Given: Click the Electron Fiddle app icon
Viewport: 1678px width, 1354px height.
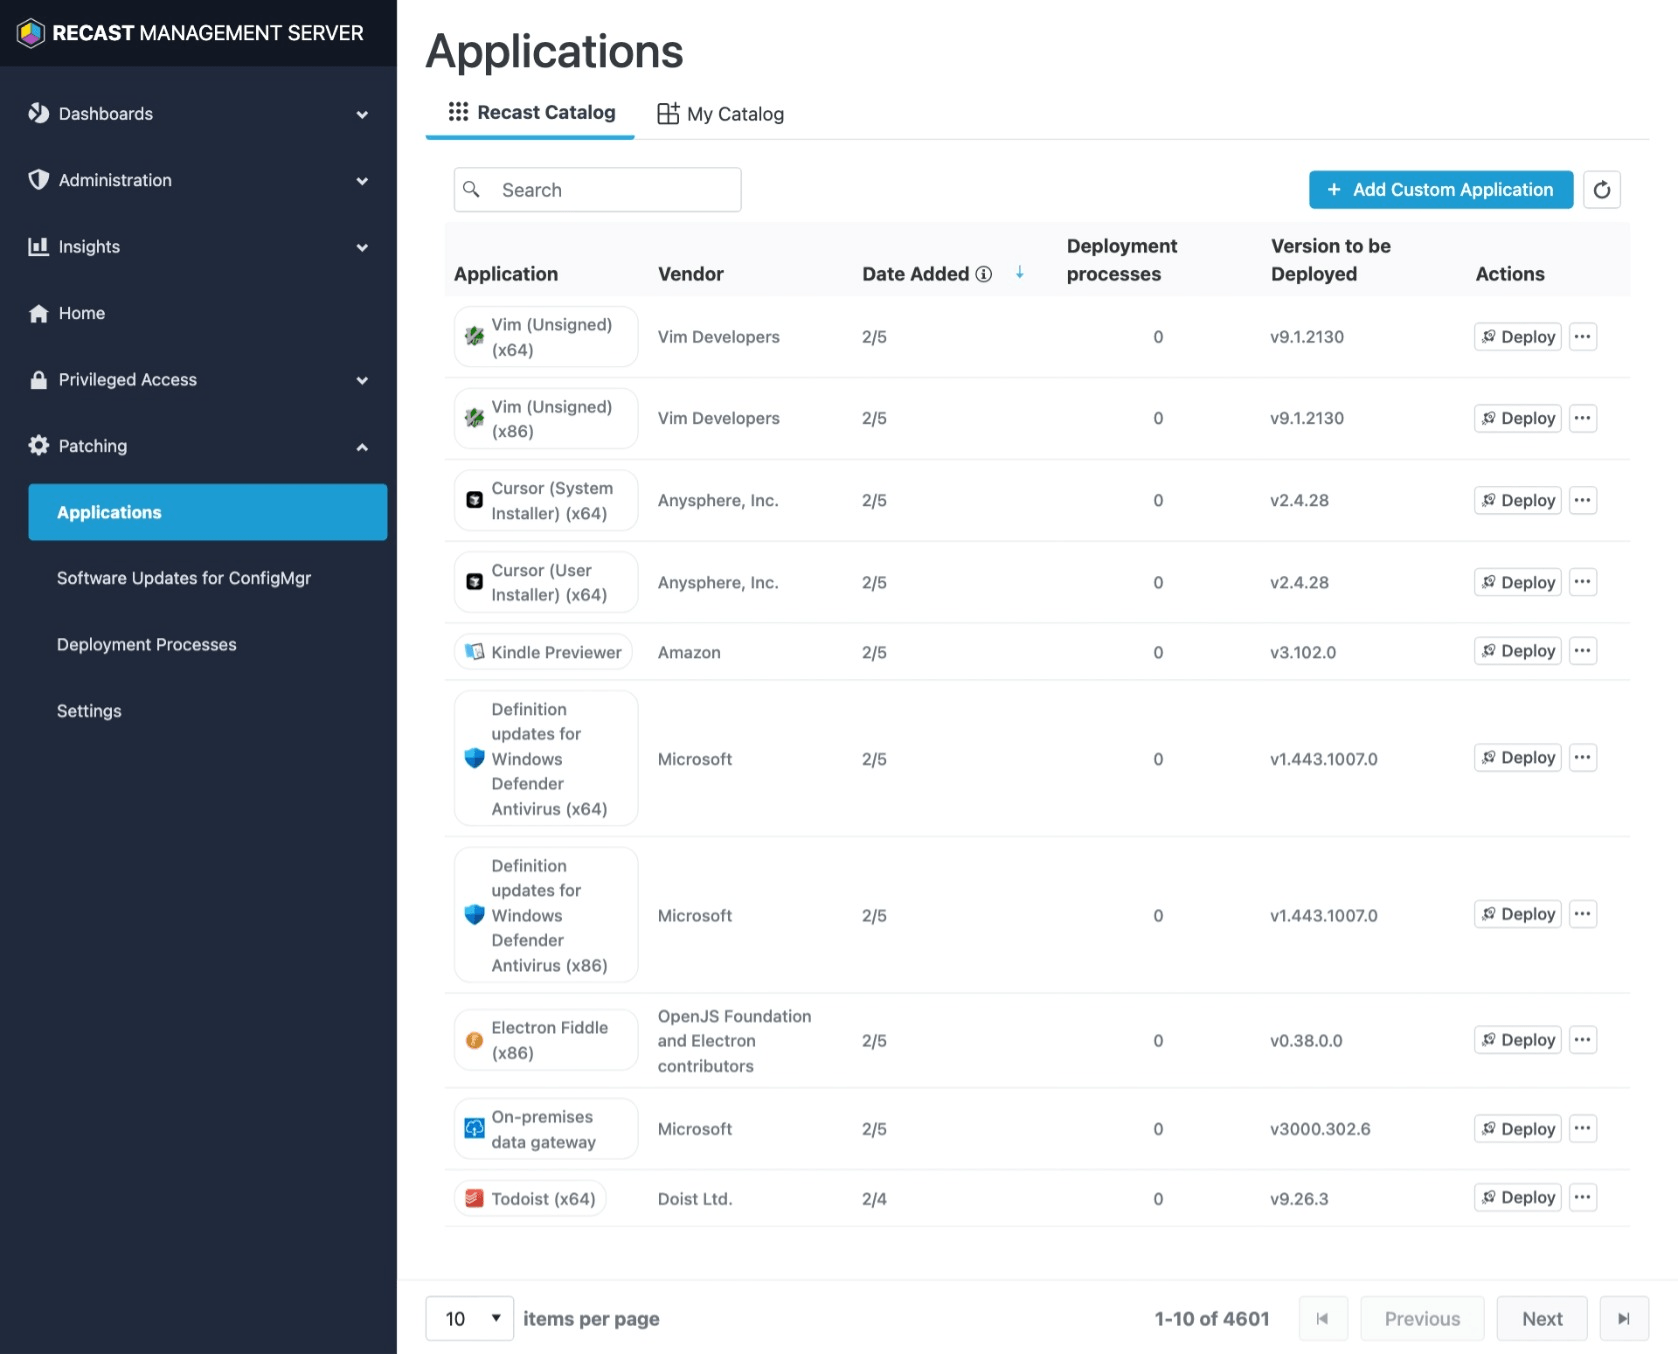Looking at the screenshot, I should 474,1040.
